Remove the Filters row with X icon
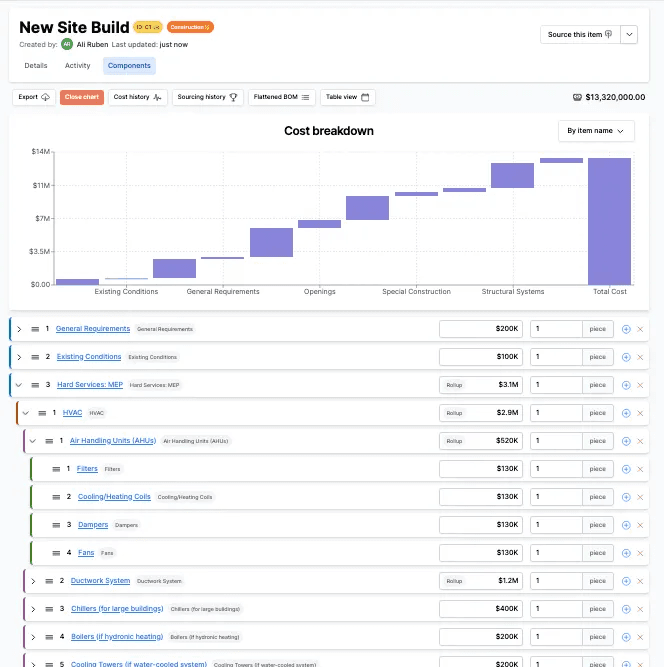 (640, 469)
